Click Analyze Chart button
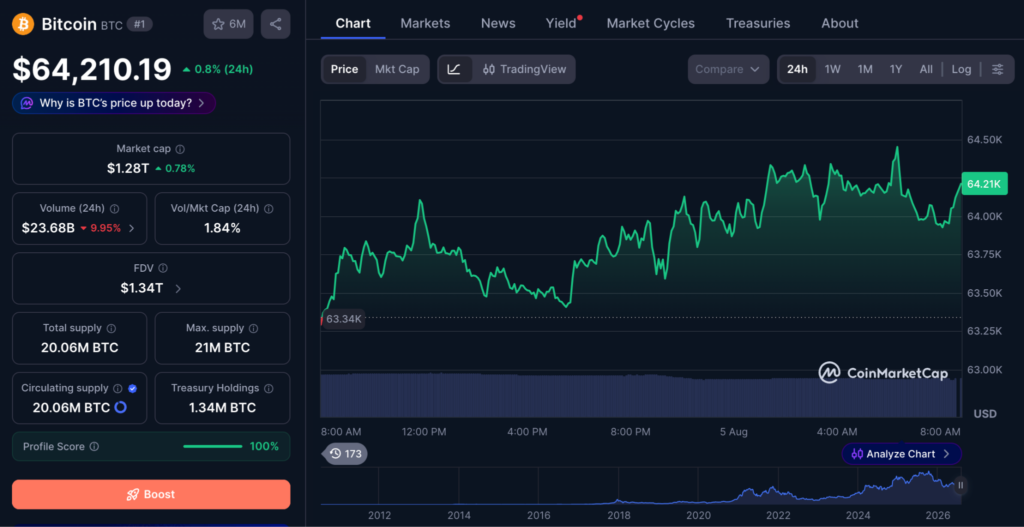Screen dimensions: 1024x527 [901, 454]
